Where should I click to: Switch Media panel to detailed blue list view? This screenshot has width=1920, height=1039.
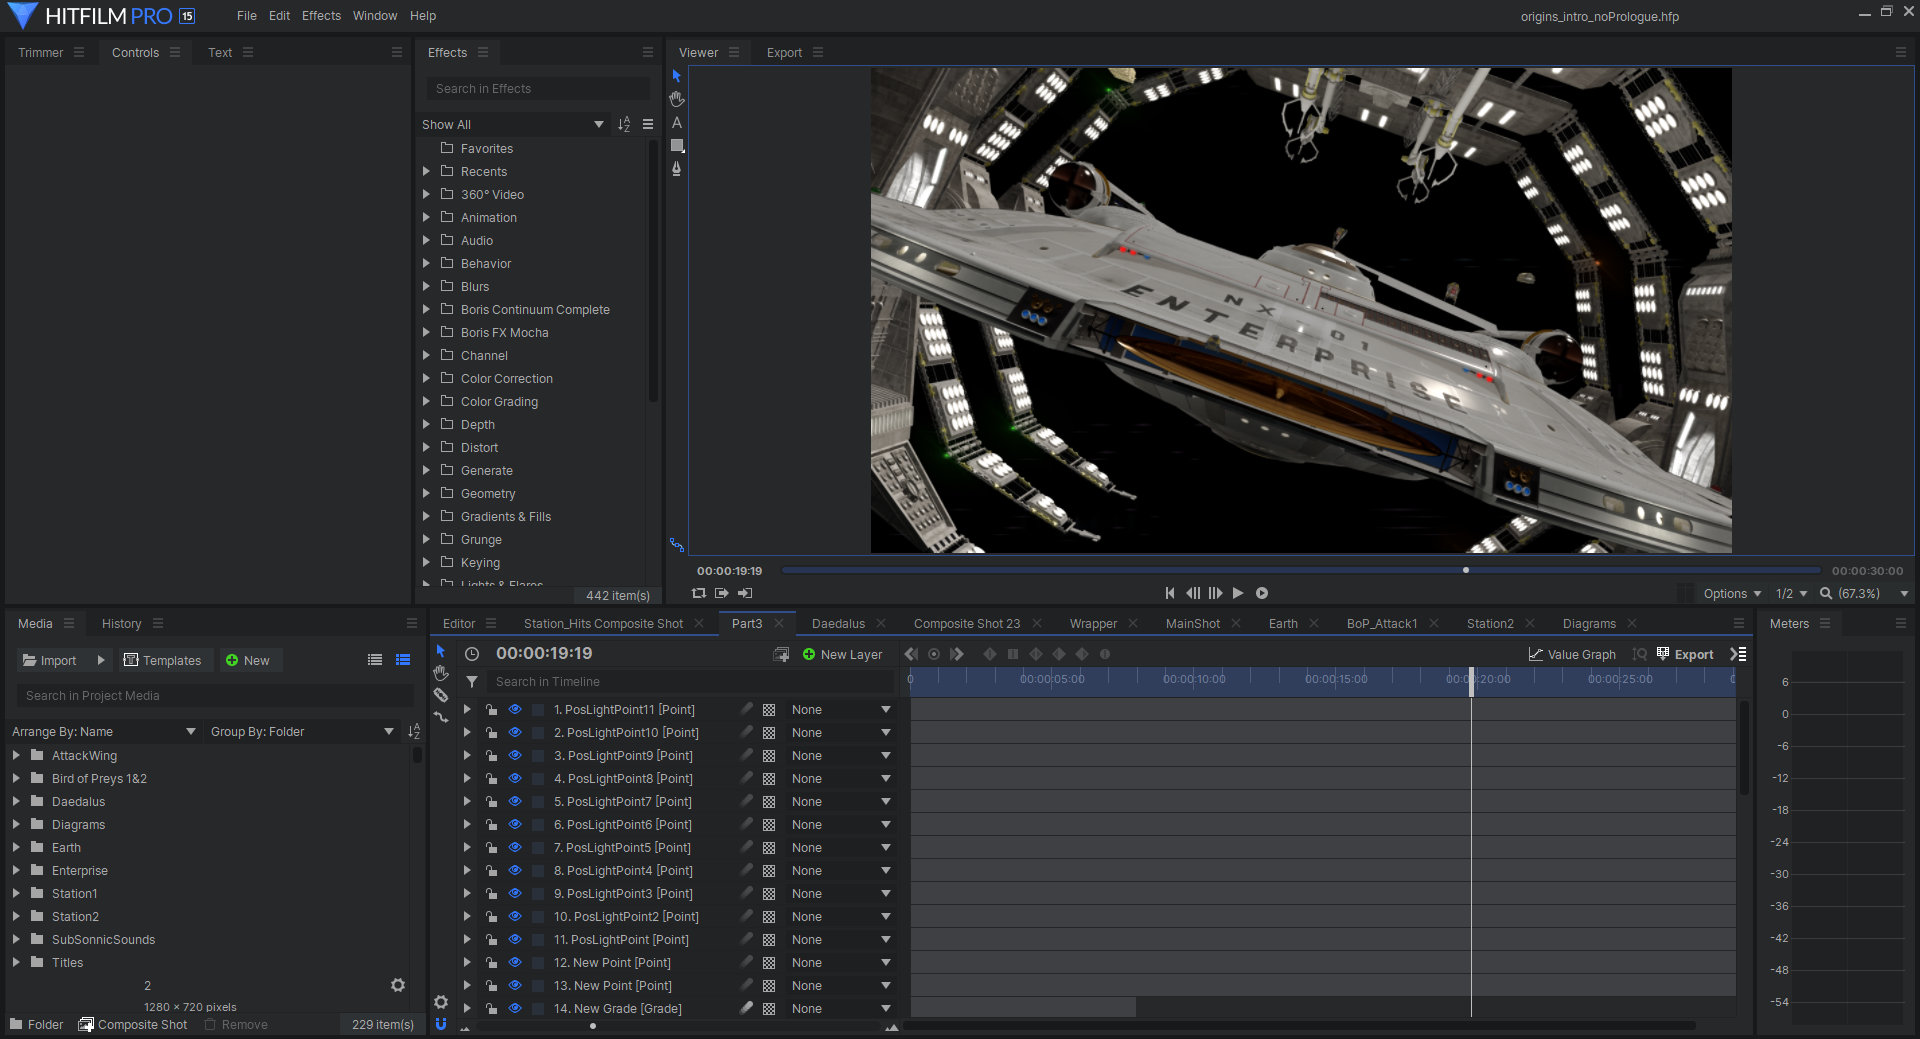point(403,660)
